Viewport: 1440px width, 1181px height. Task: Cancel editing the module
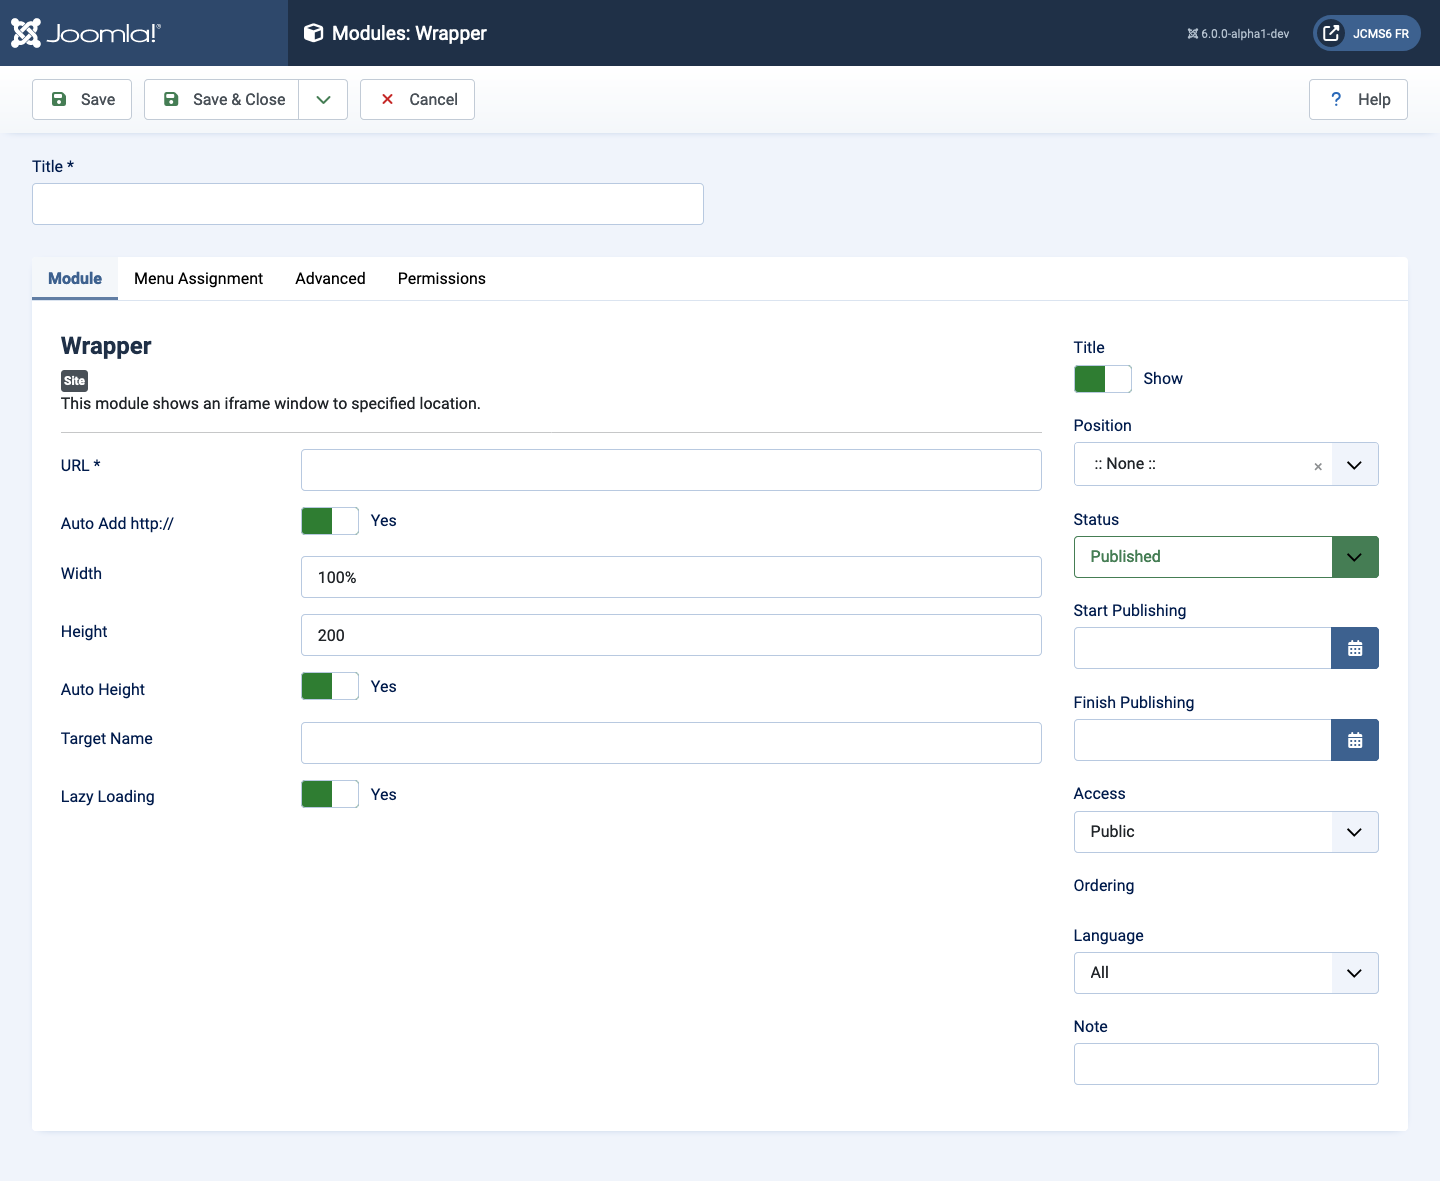(417, 99)
